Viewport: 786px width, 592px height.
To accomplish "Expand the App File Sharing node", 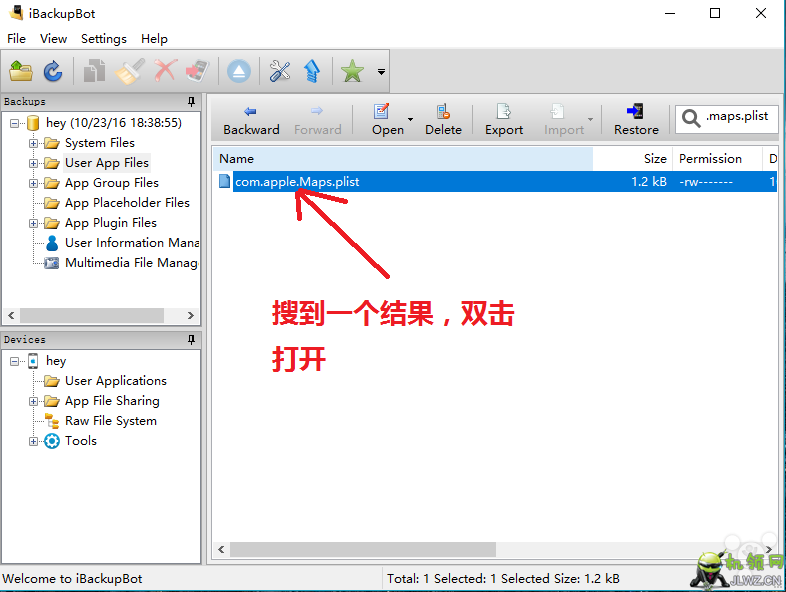I will click(x=33, y=402).
